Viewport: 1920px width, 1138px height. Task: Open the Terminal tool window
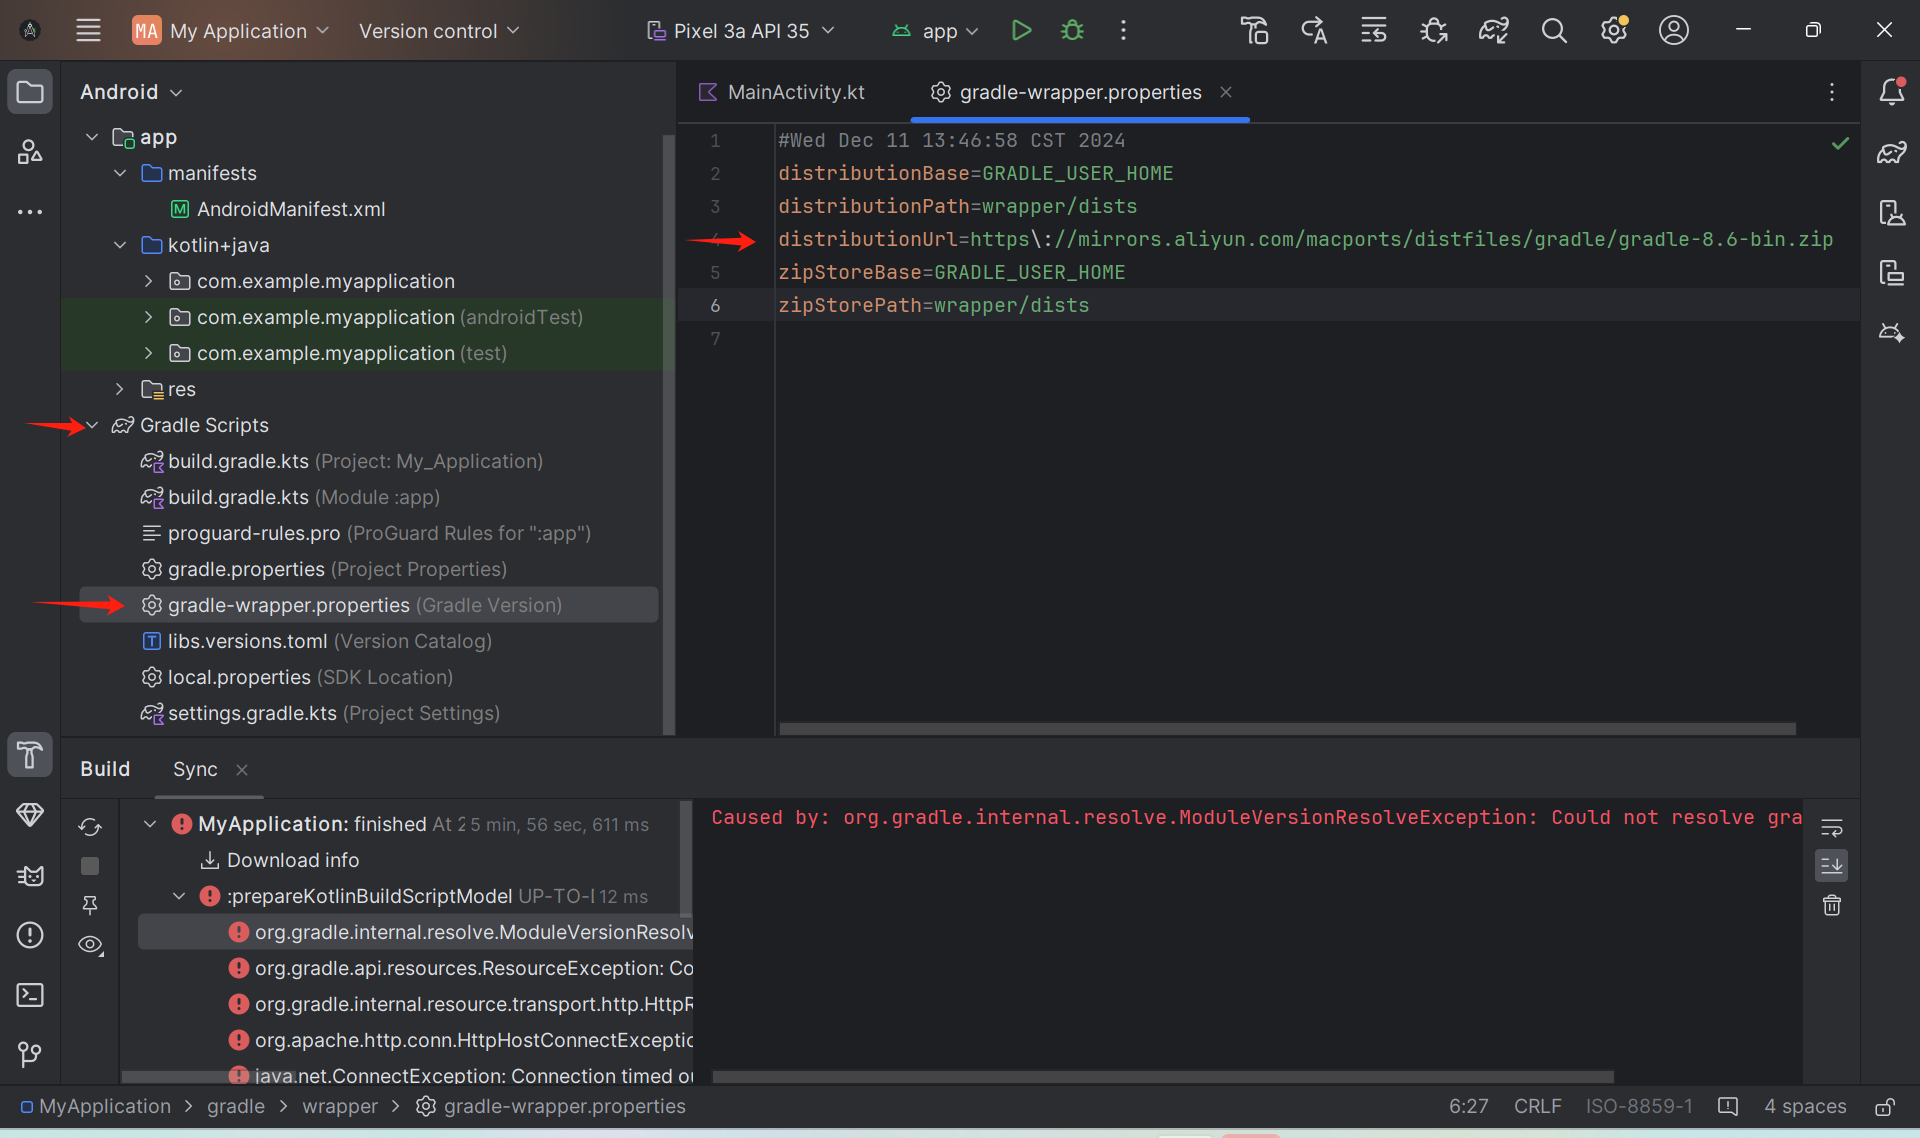30,995
